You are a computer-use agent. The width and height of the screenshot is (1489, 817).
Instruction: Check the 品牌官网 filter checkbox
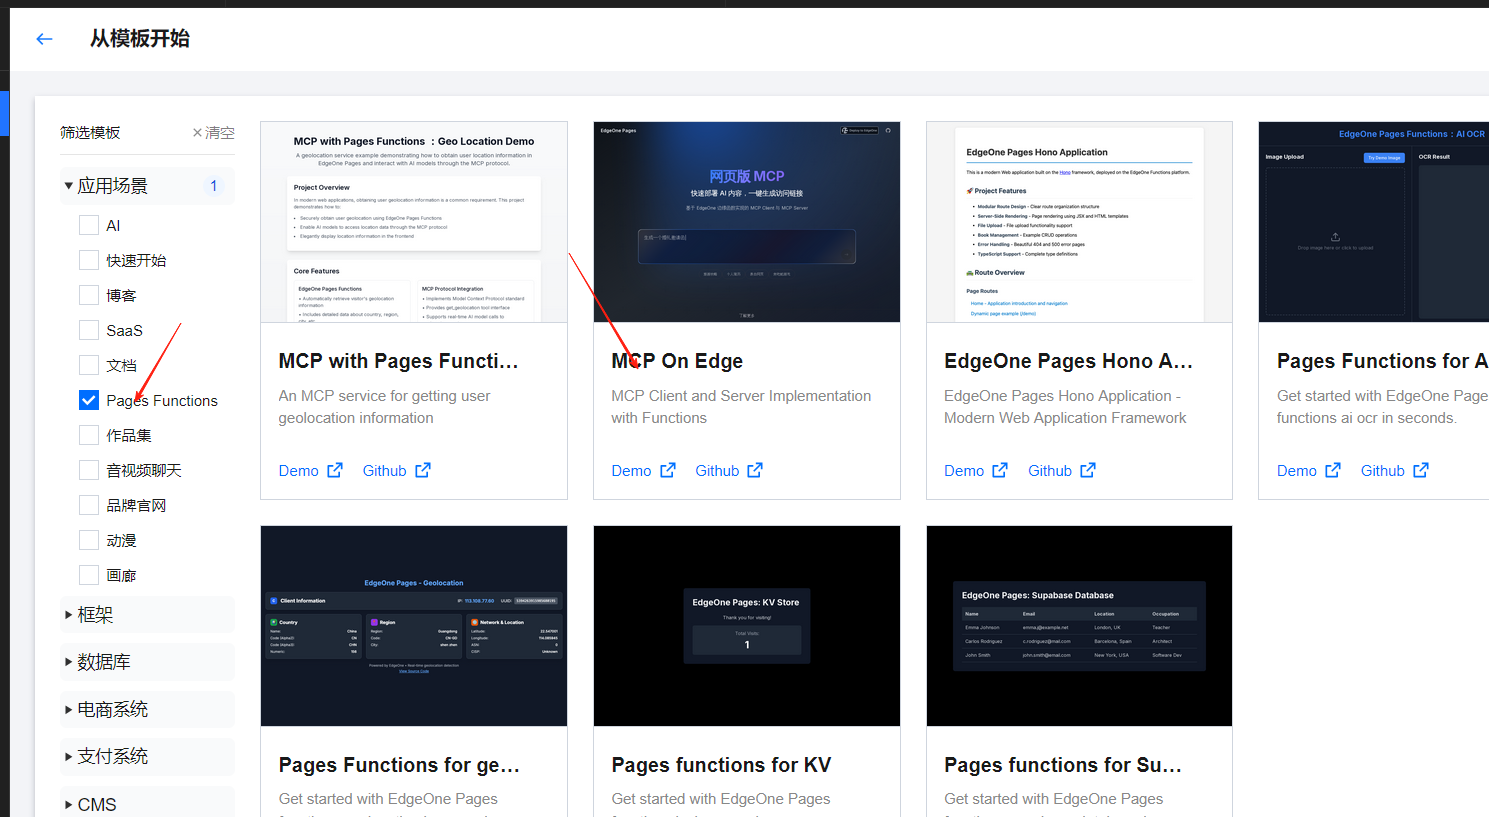[89, 506]
